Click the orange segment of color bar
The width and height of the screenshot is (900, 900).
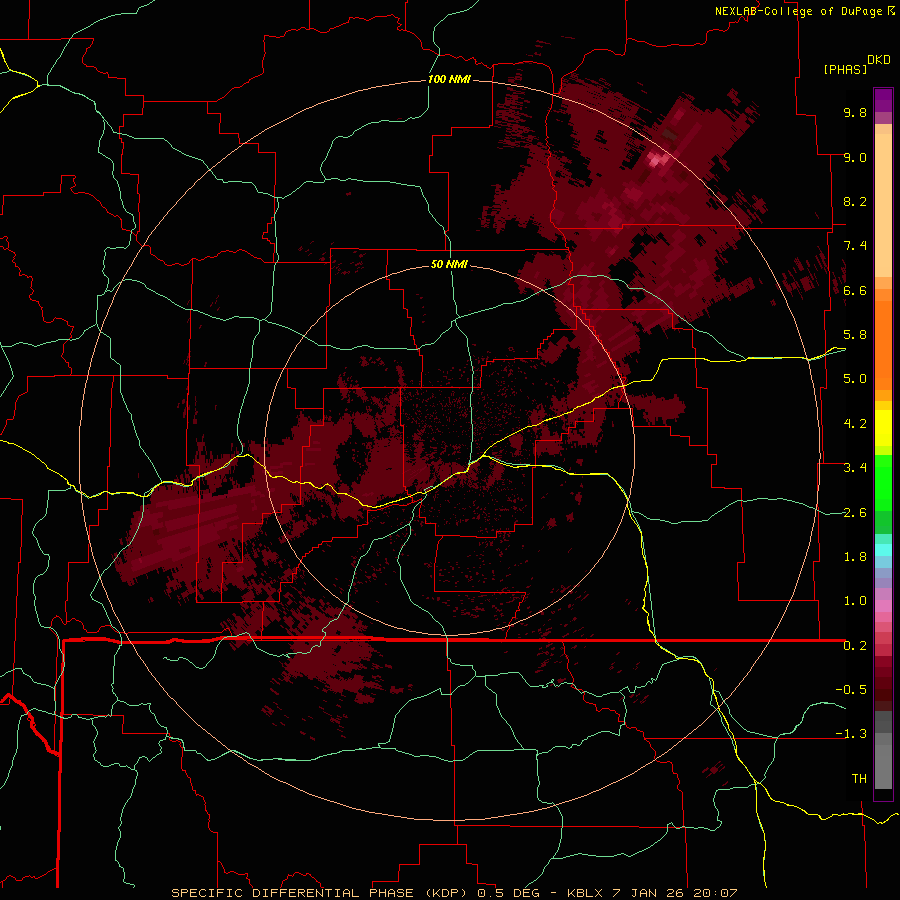pyautogui.click(x=883, y=344)
